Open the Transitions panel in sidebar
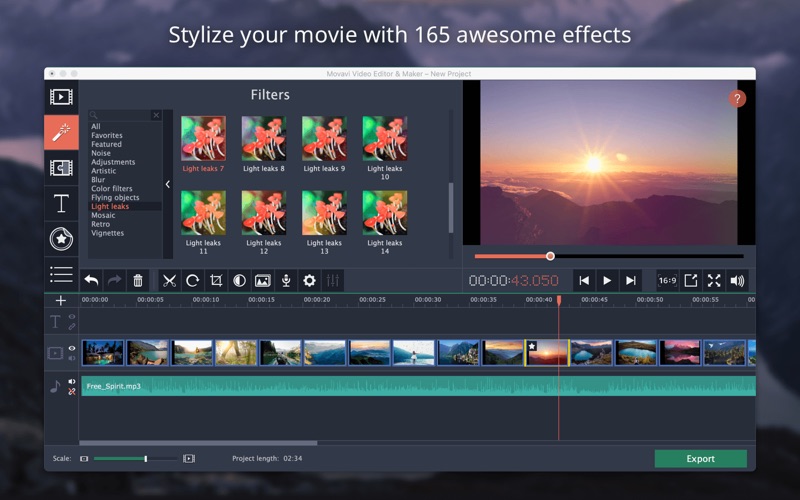Image resolution: width=800 pixels, height=500 pixels. (61, 168)
